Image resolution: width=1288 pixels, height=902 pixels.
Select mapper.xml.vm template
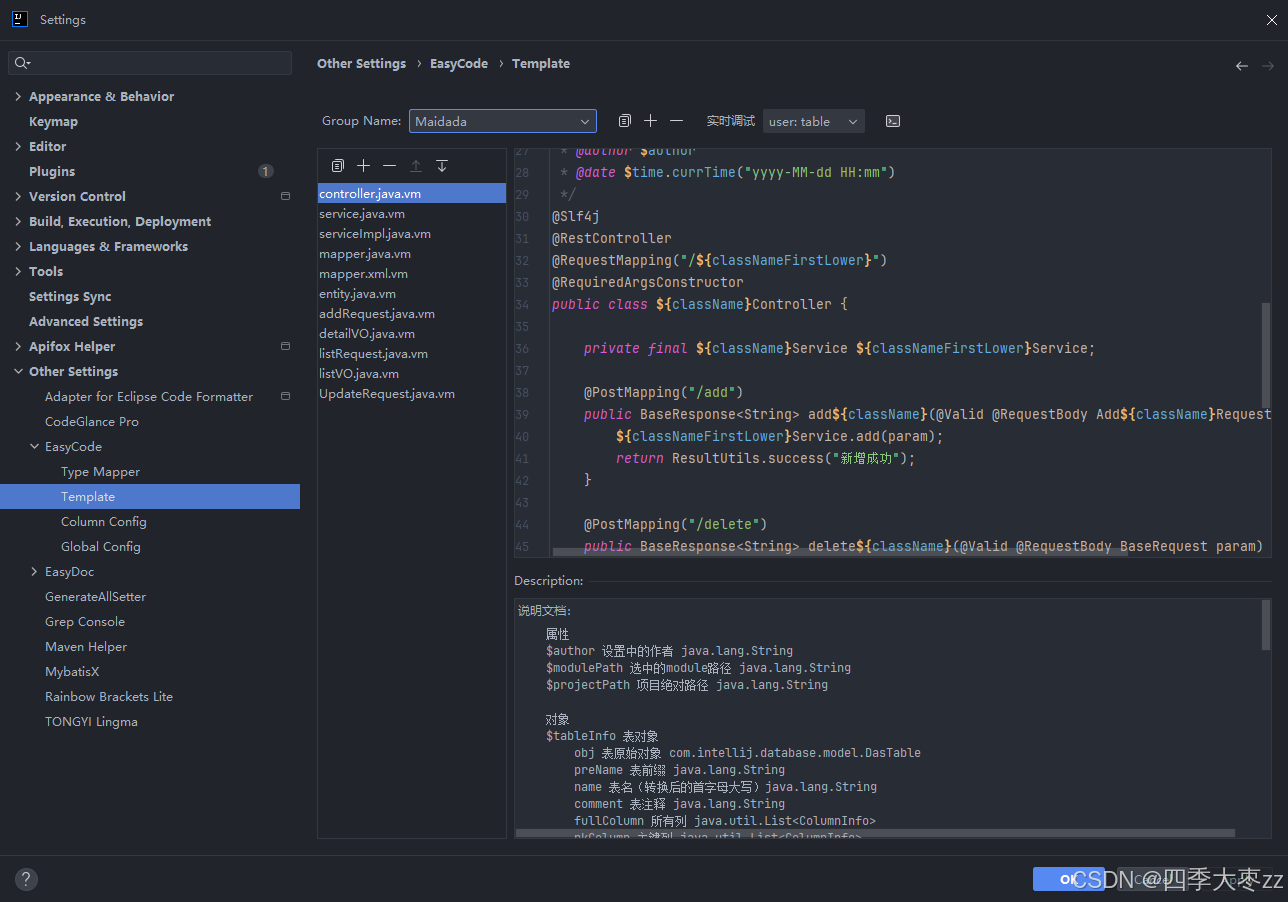coord(412,273)
